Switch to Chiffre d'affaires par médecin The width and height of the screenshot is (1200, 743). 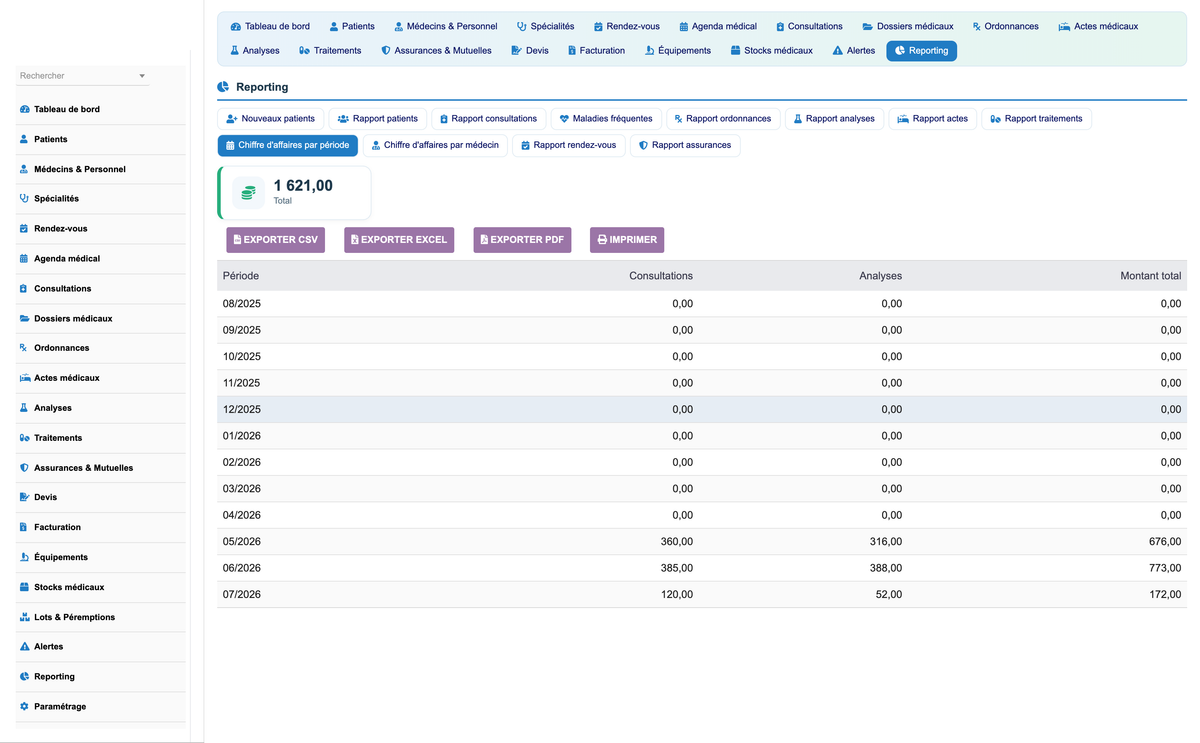tap(435, 146)
